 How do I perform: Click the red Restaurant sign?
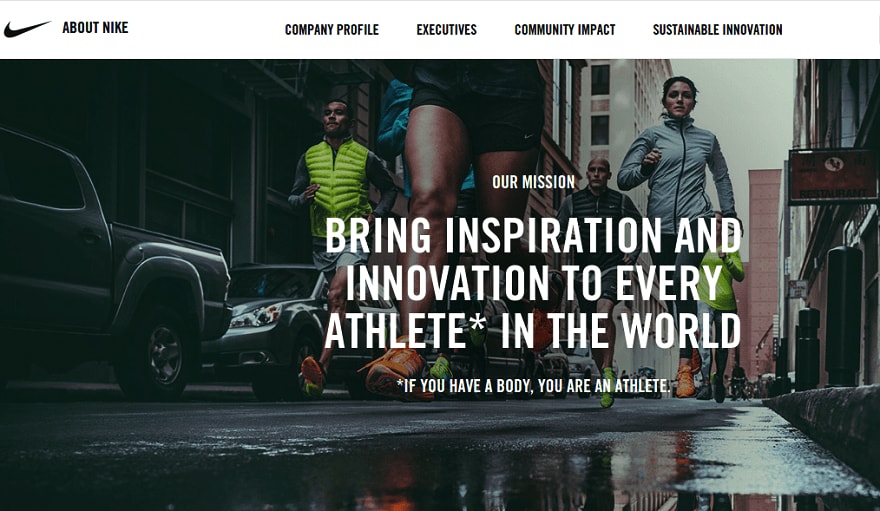[833, 176]
